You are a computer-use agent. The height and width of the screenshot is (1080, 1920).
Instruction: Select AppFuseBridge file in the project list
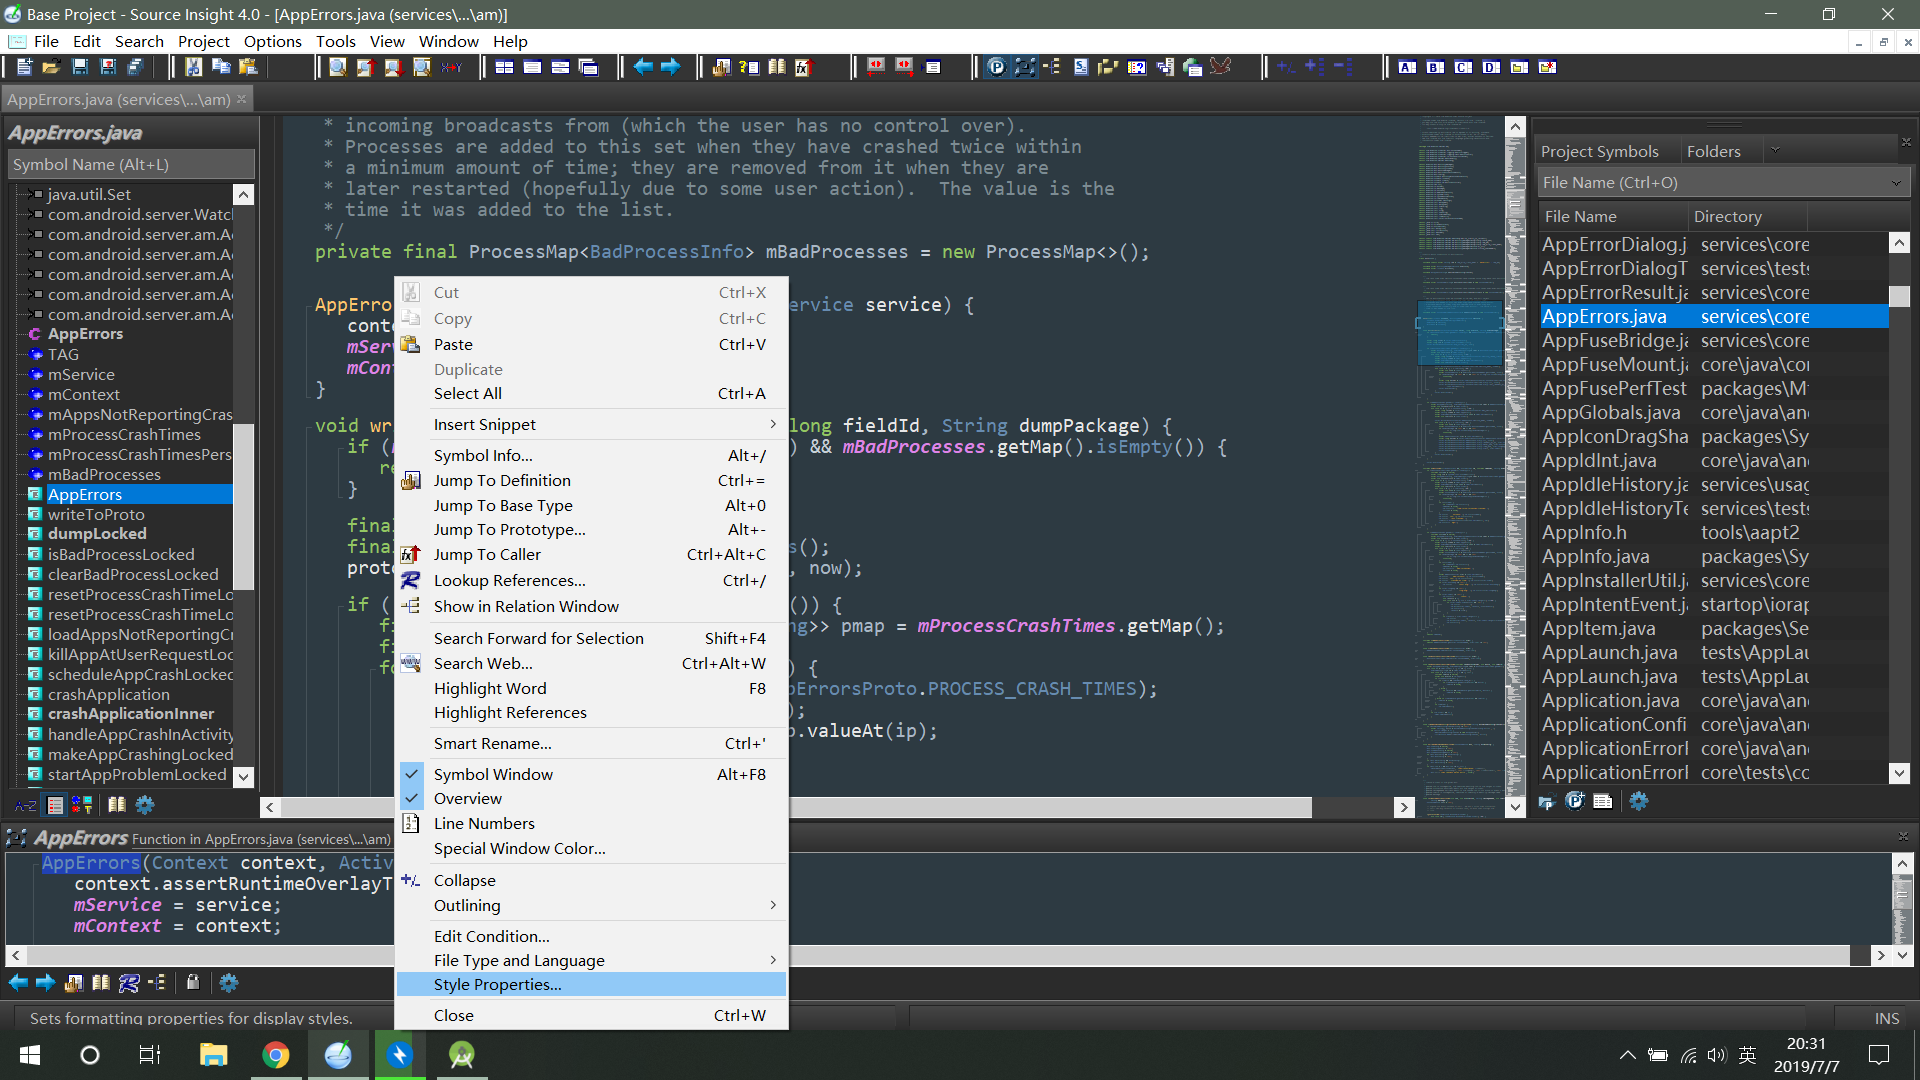(1614, 340)
